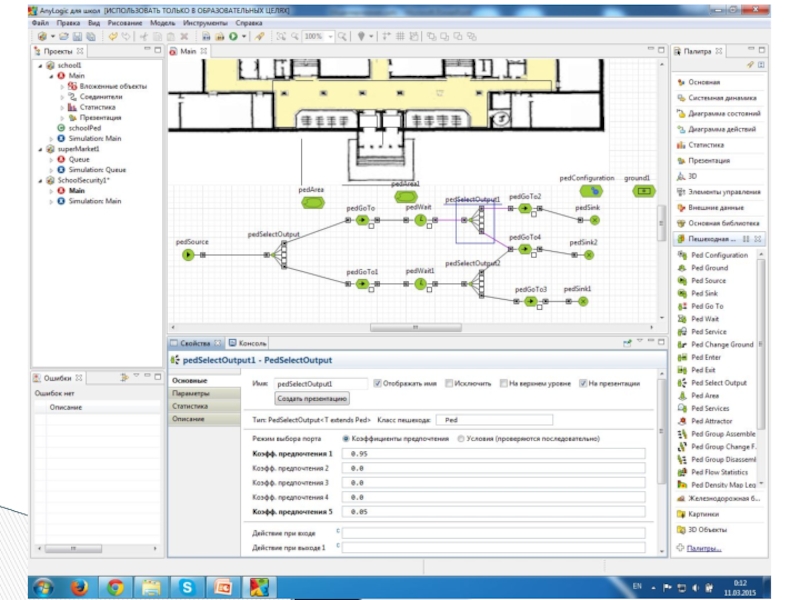Select the pedWait block on the canvas
This screenshot has height=600, width=800.
420,221
